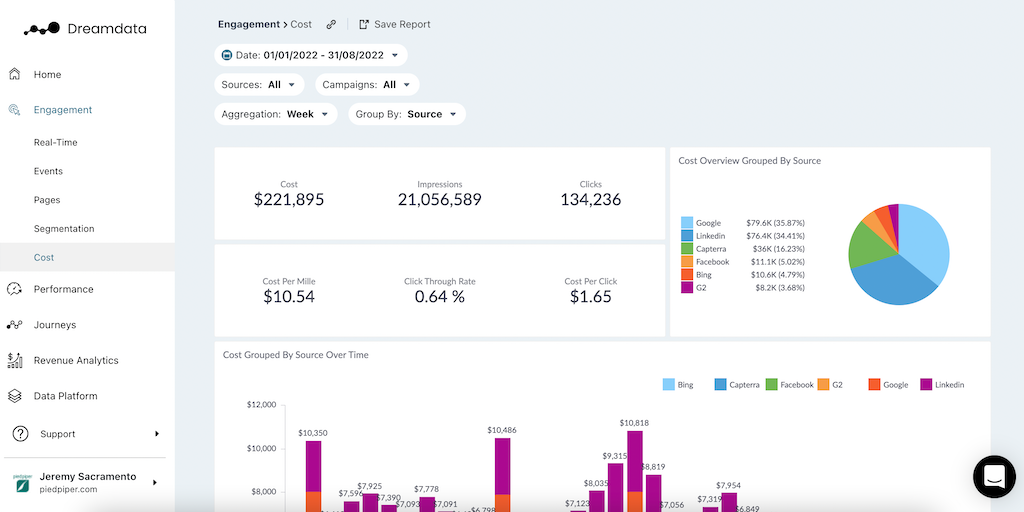Copy report link using chain icon
This screenshot has width=1024, height=512.
(332, 24)
